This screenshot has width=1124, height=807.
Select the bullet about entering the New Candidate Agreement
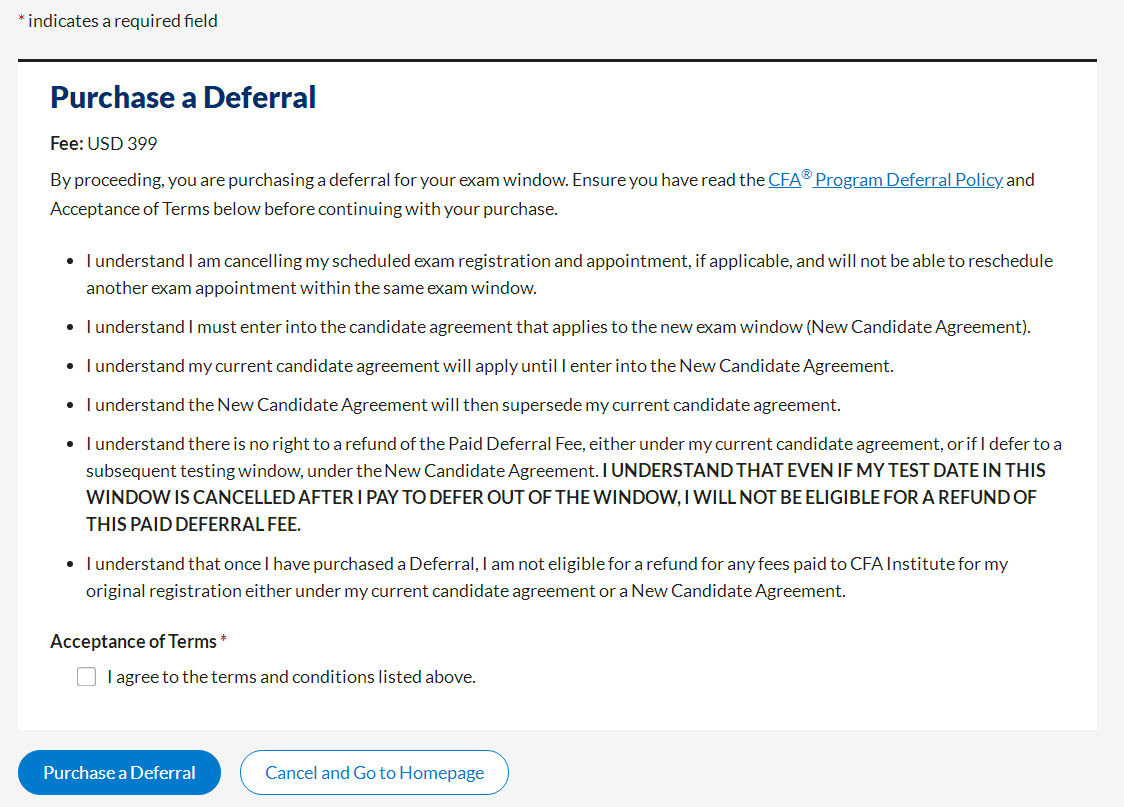(x=558, y=327)
